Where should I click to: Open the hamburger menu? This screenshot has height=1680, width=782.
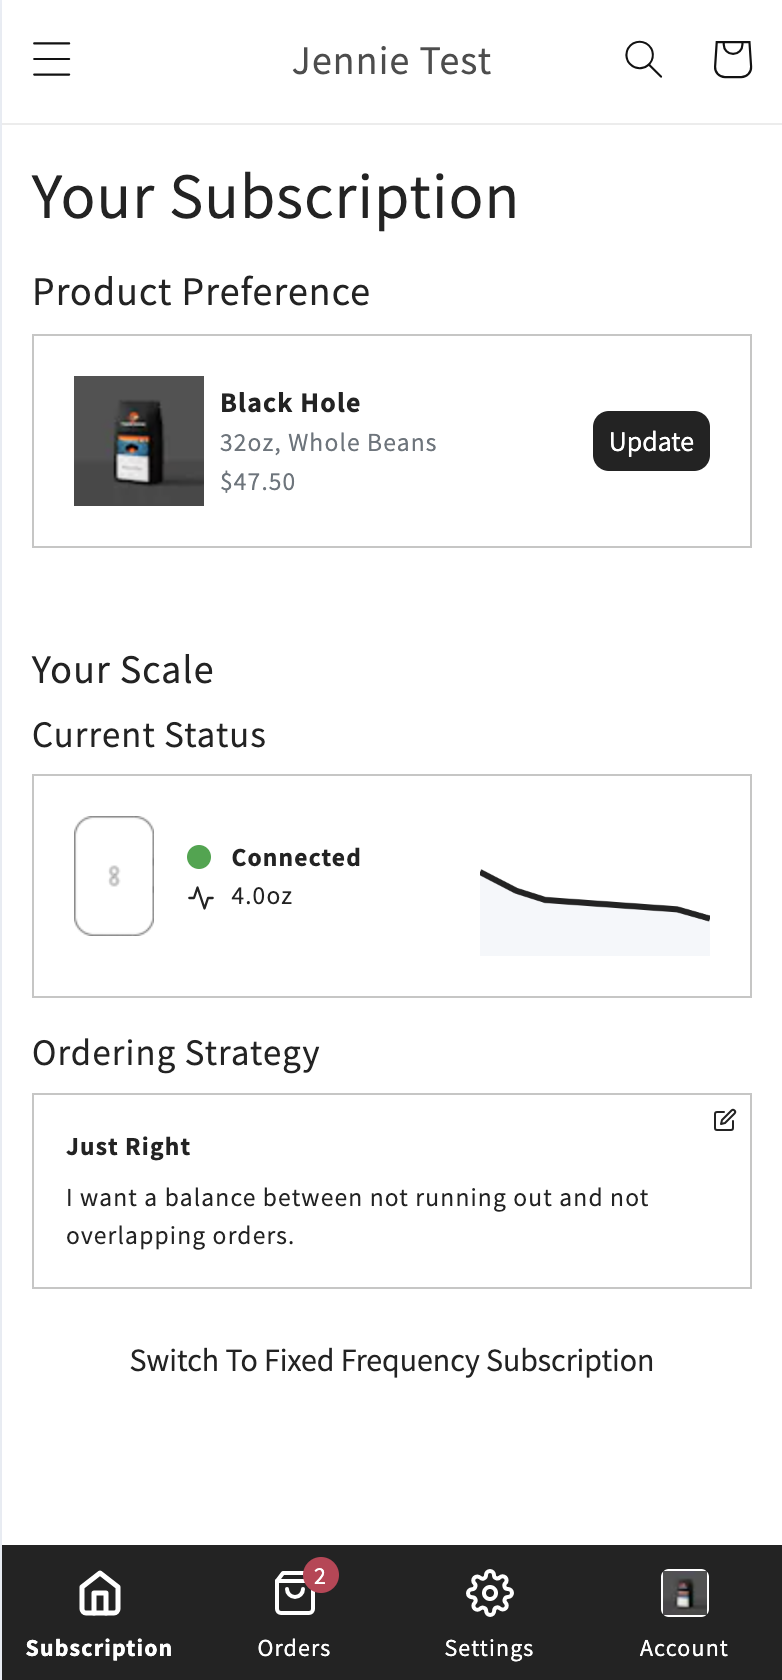[x=52, y=60]
